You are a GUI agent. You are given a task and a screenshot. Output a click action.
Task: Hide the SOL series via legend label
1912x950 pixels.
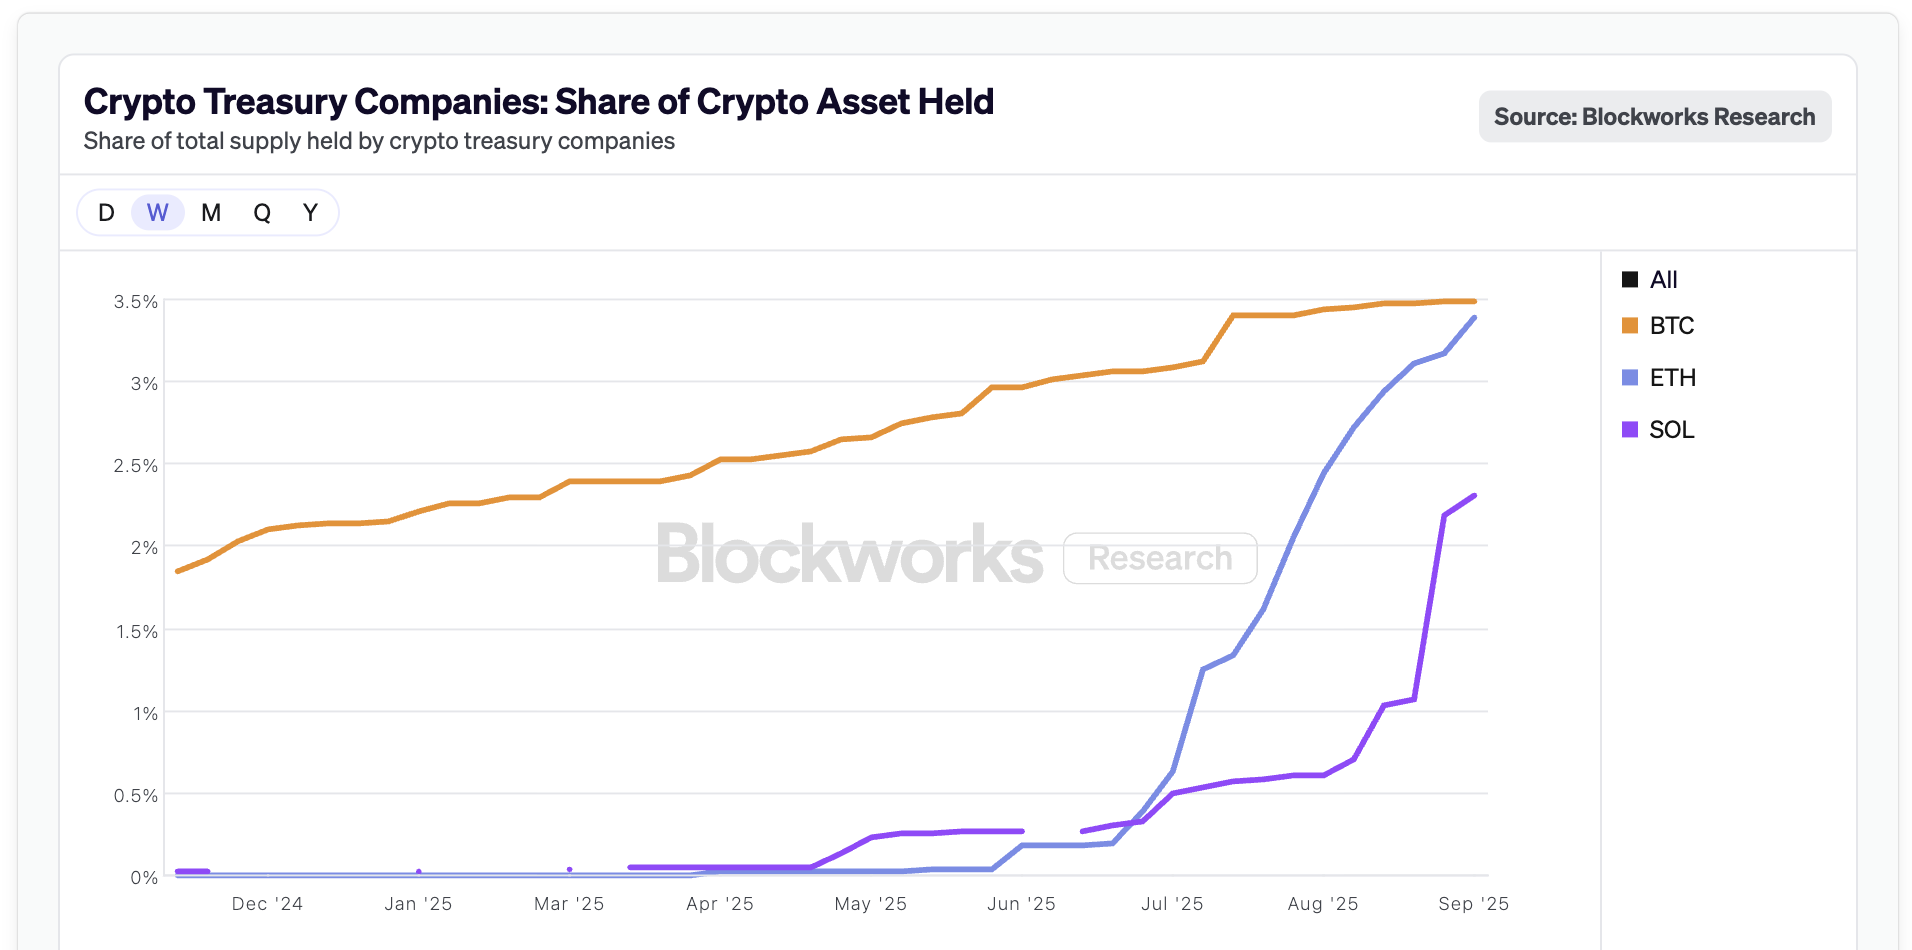[1672, 430]
